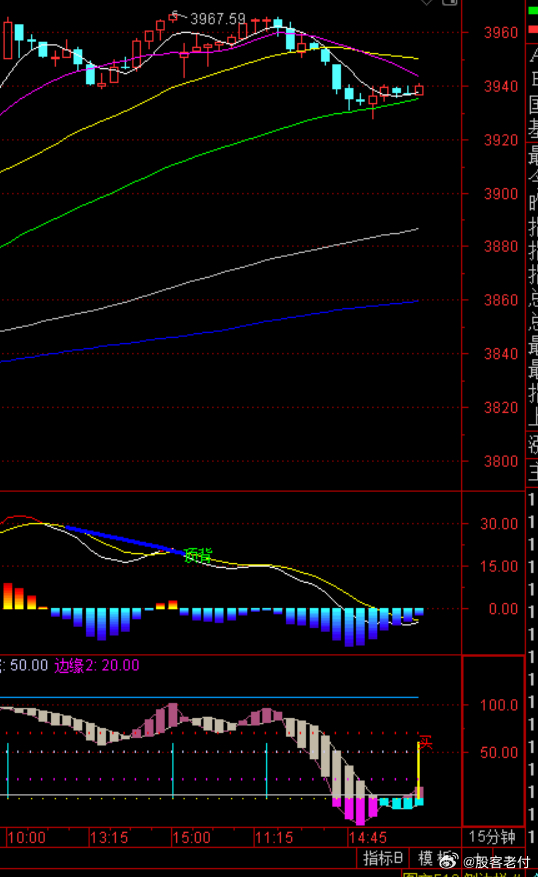Click the 3960 price axis label

(501, 32)
